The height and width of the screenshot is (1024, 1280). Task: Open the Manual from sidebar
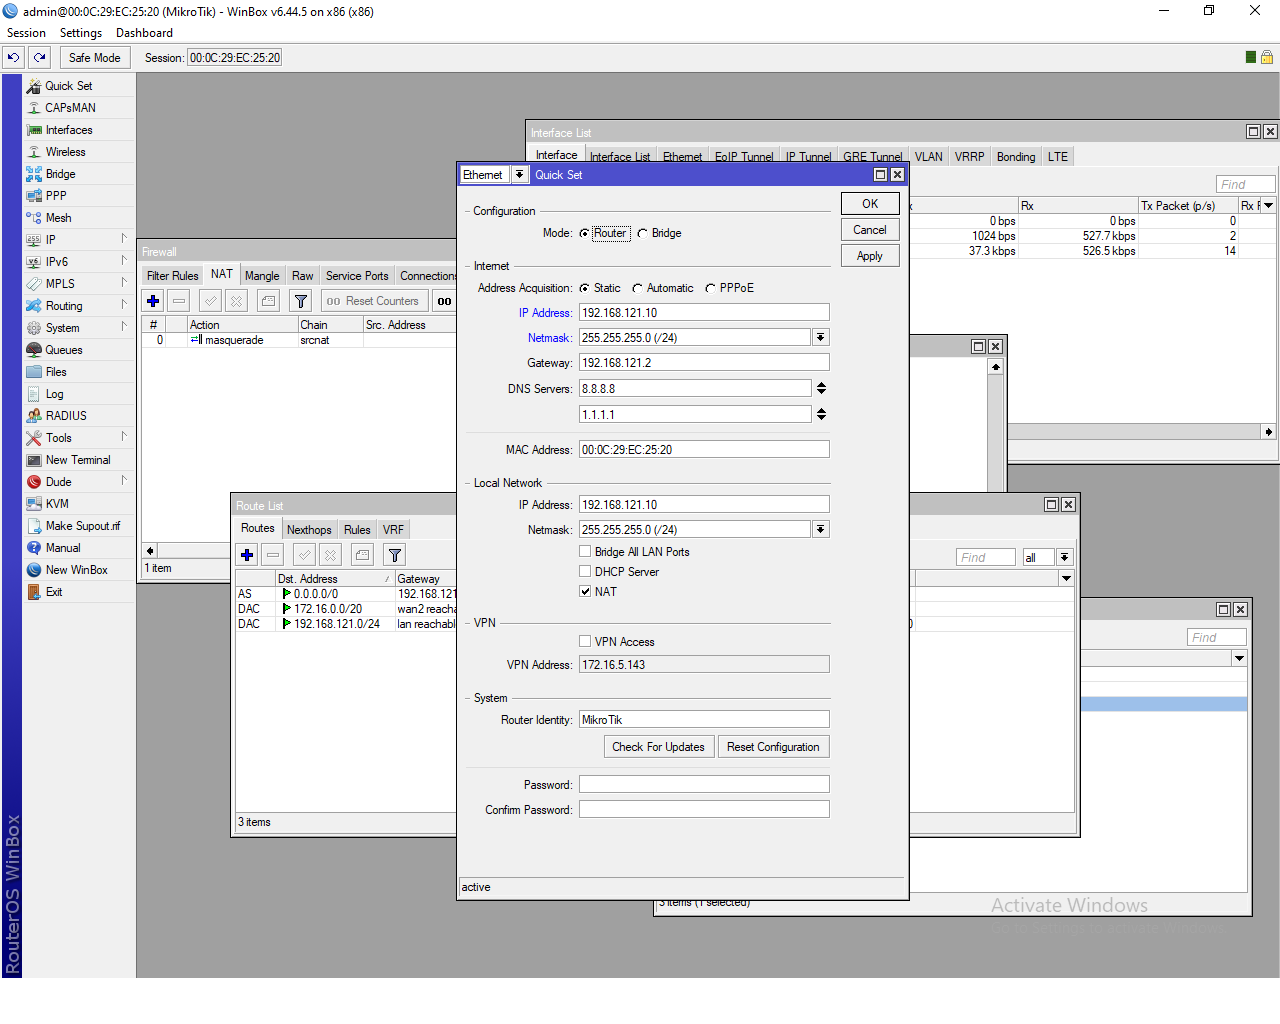[63, 548]
